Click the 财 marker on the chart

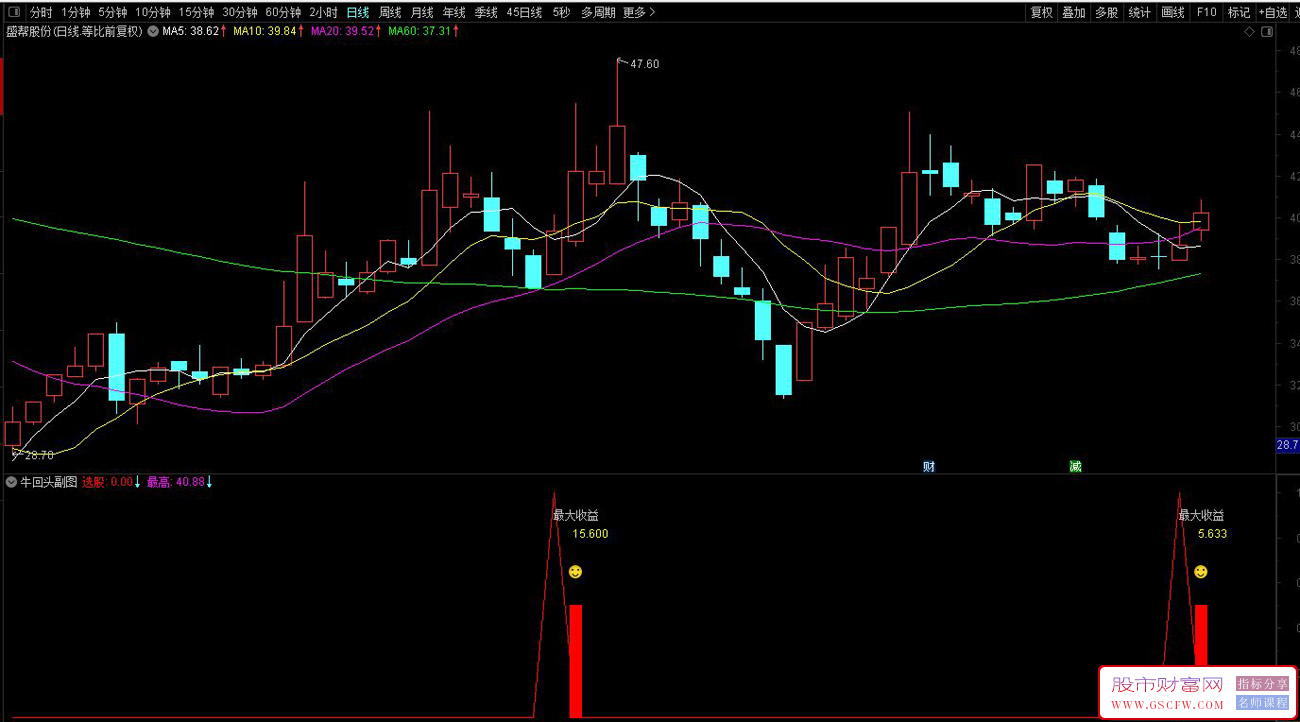(x=929, y=466)
